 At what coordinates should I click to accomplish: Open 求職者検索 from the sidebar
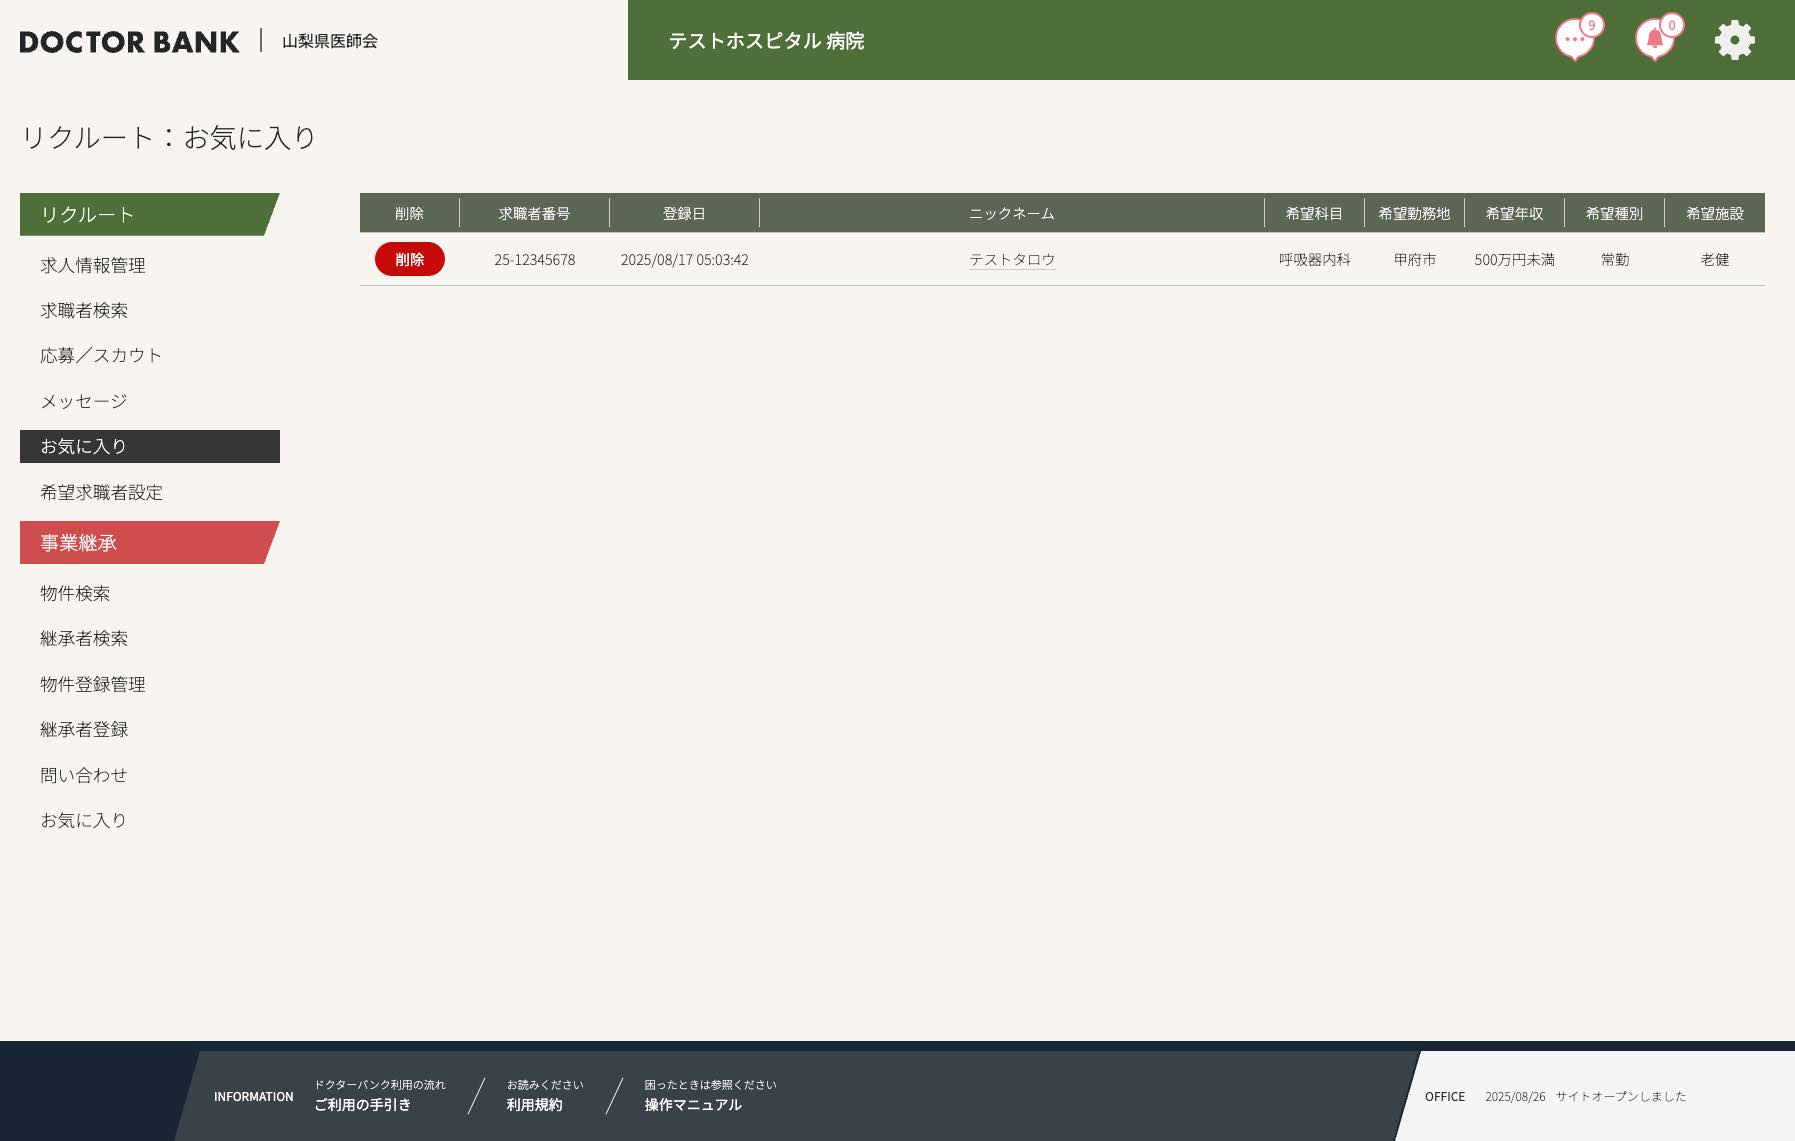point(84,311)
